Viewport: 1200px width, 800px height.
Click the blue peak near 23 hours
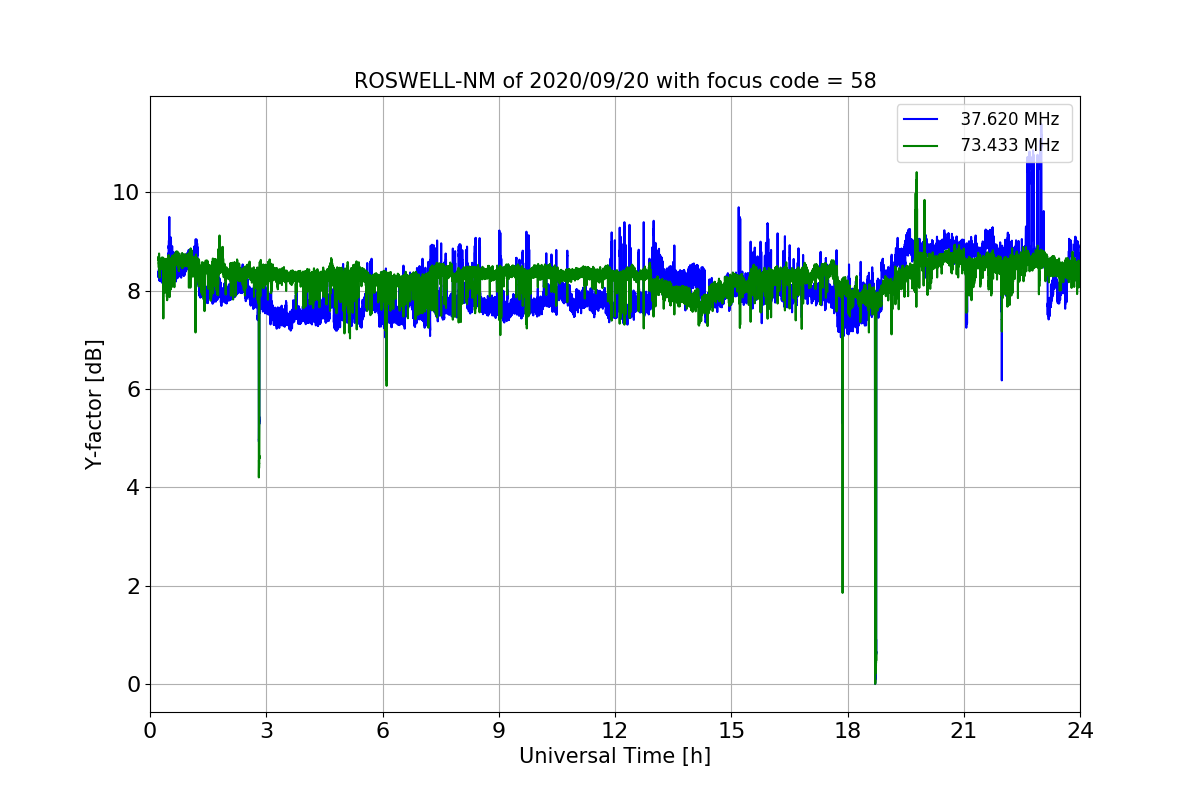[x=1041, y=128]
